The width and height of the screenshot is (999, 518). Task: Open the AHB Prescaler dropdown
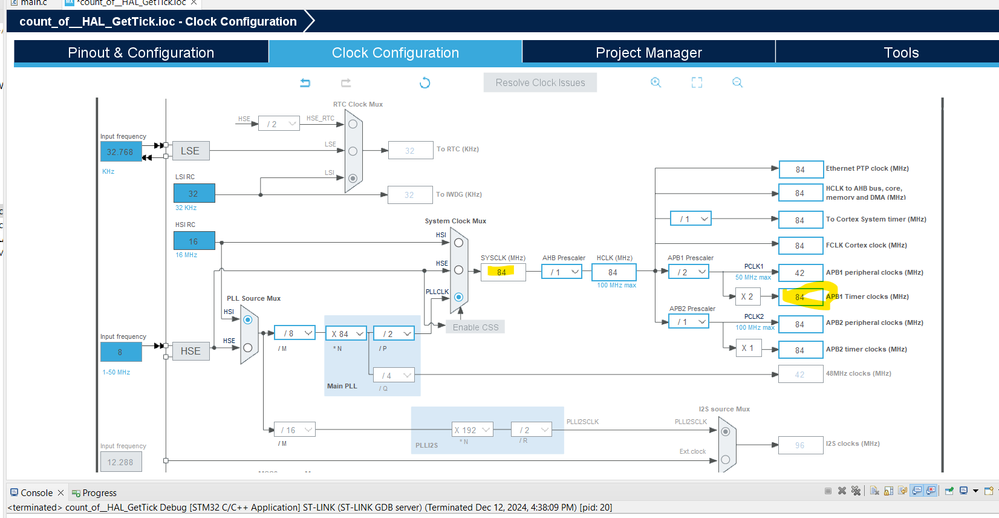(x=562, y=272)
